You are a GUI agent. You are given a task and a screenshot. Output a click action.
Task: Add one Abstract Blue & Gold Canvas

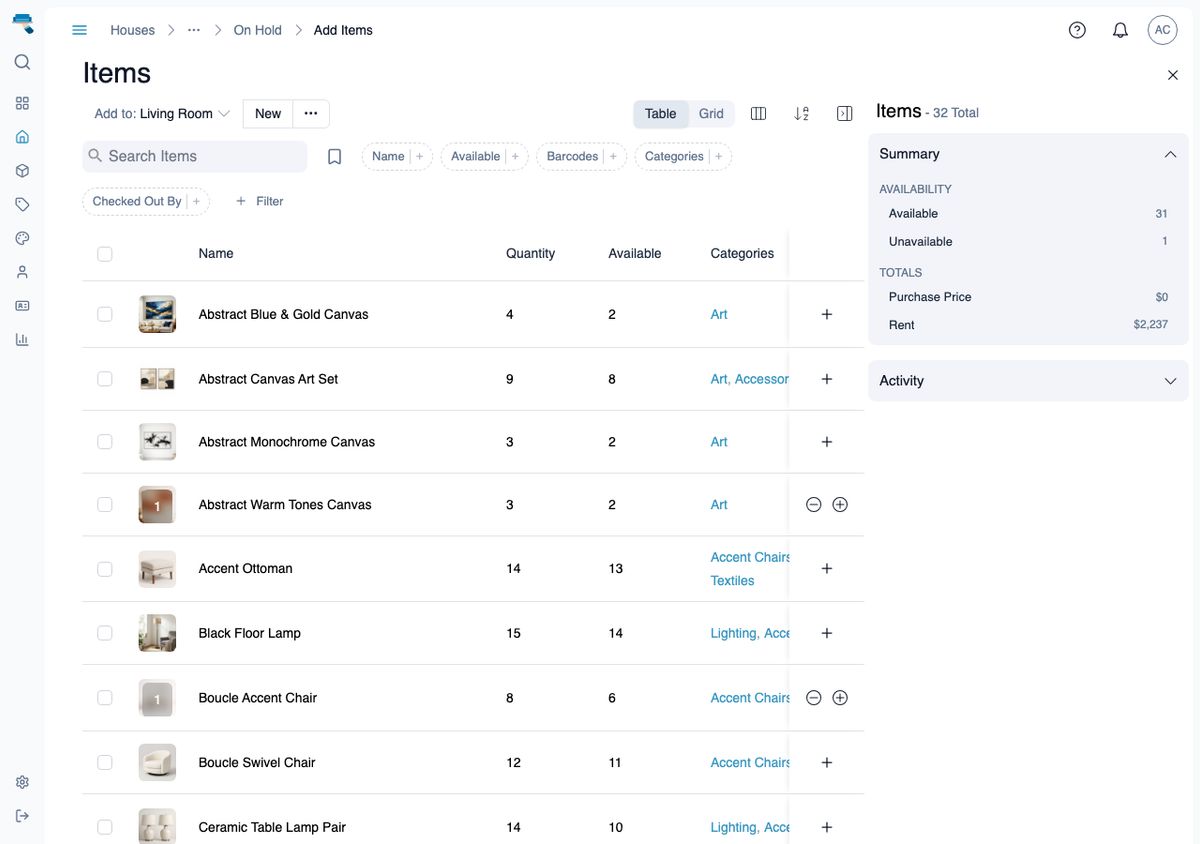[827, 314]
